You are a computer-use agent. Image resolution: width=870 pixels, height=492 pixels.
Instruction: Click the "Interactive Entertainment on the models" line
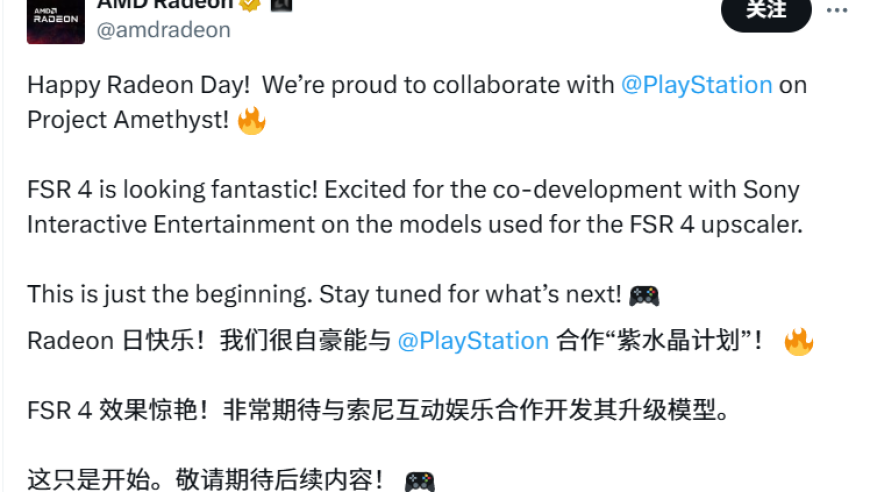click(x=415, y=225)
